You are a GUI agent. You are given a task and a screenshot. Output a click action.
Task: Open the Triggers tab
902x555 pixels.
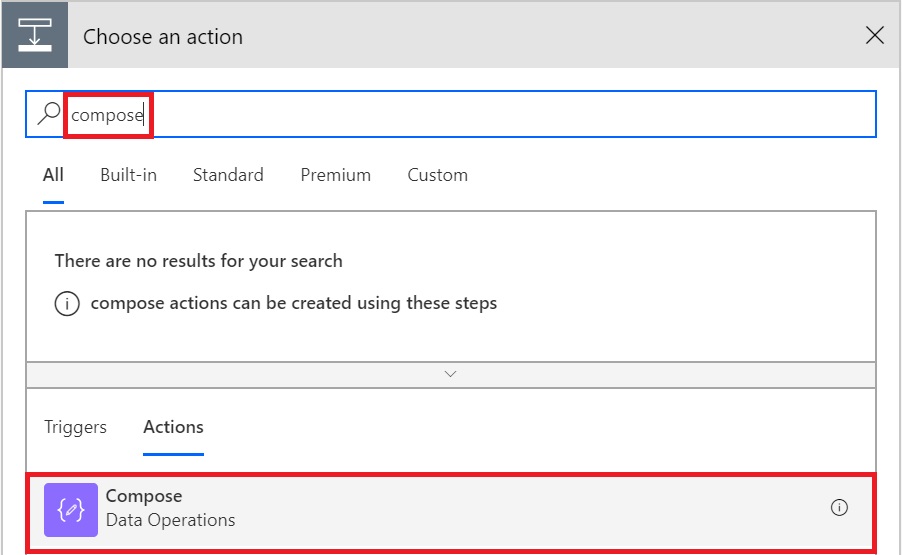[x=75, y=427]
